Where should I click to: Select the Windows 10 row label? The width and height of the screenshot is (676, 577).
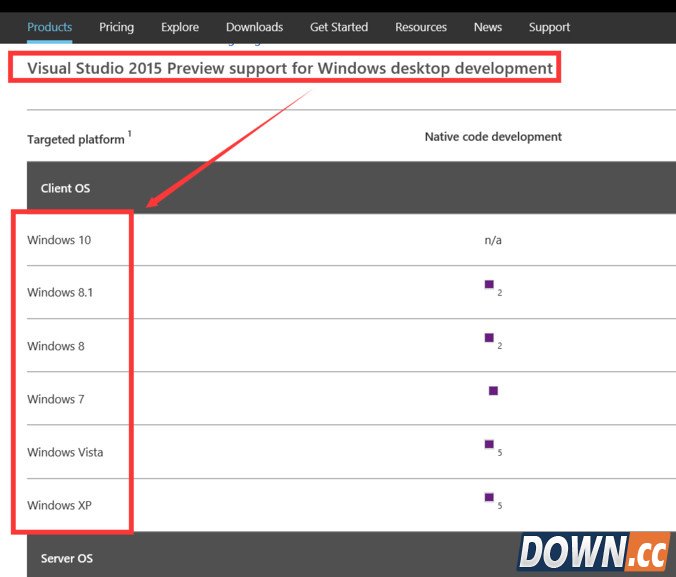pyautogui.click(x=59, y=240)
